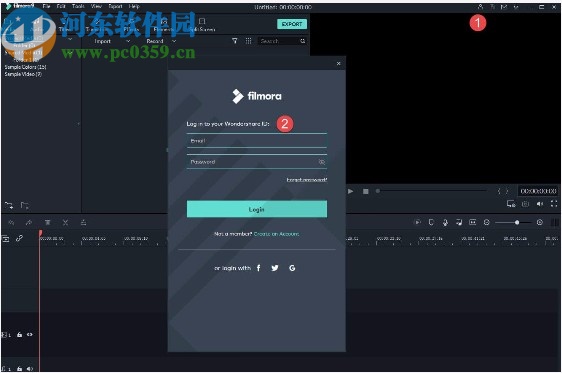Open the mail message icon in title bar

tap(504, 6)
